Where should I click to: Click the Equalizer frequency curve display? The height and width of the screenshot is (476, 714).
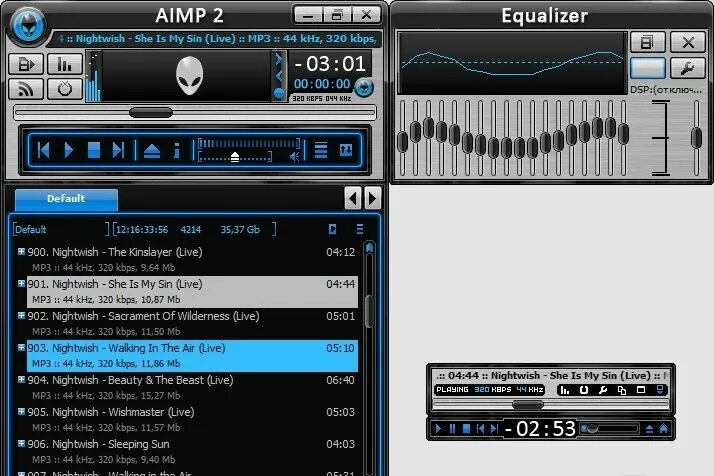tap(512, 63)
